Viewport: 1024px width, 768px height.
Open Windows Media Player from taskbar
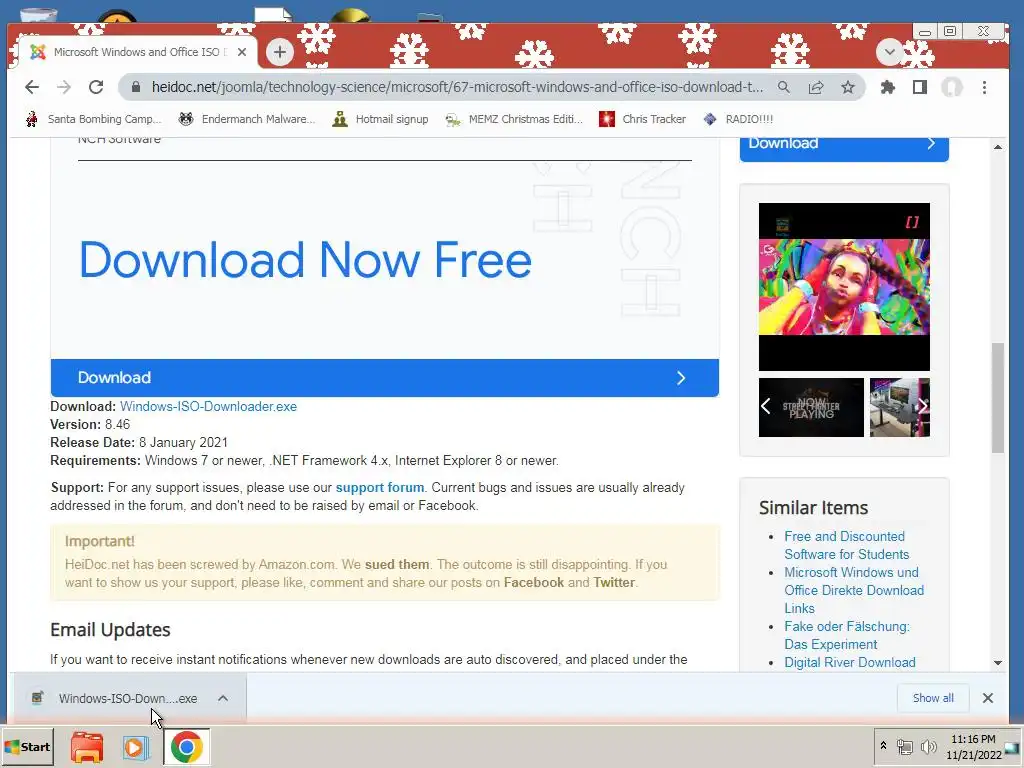tap(136, 747)
